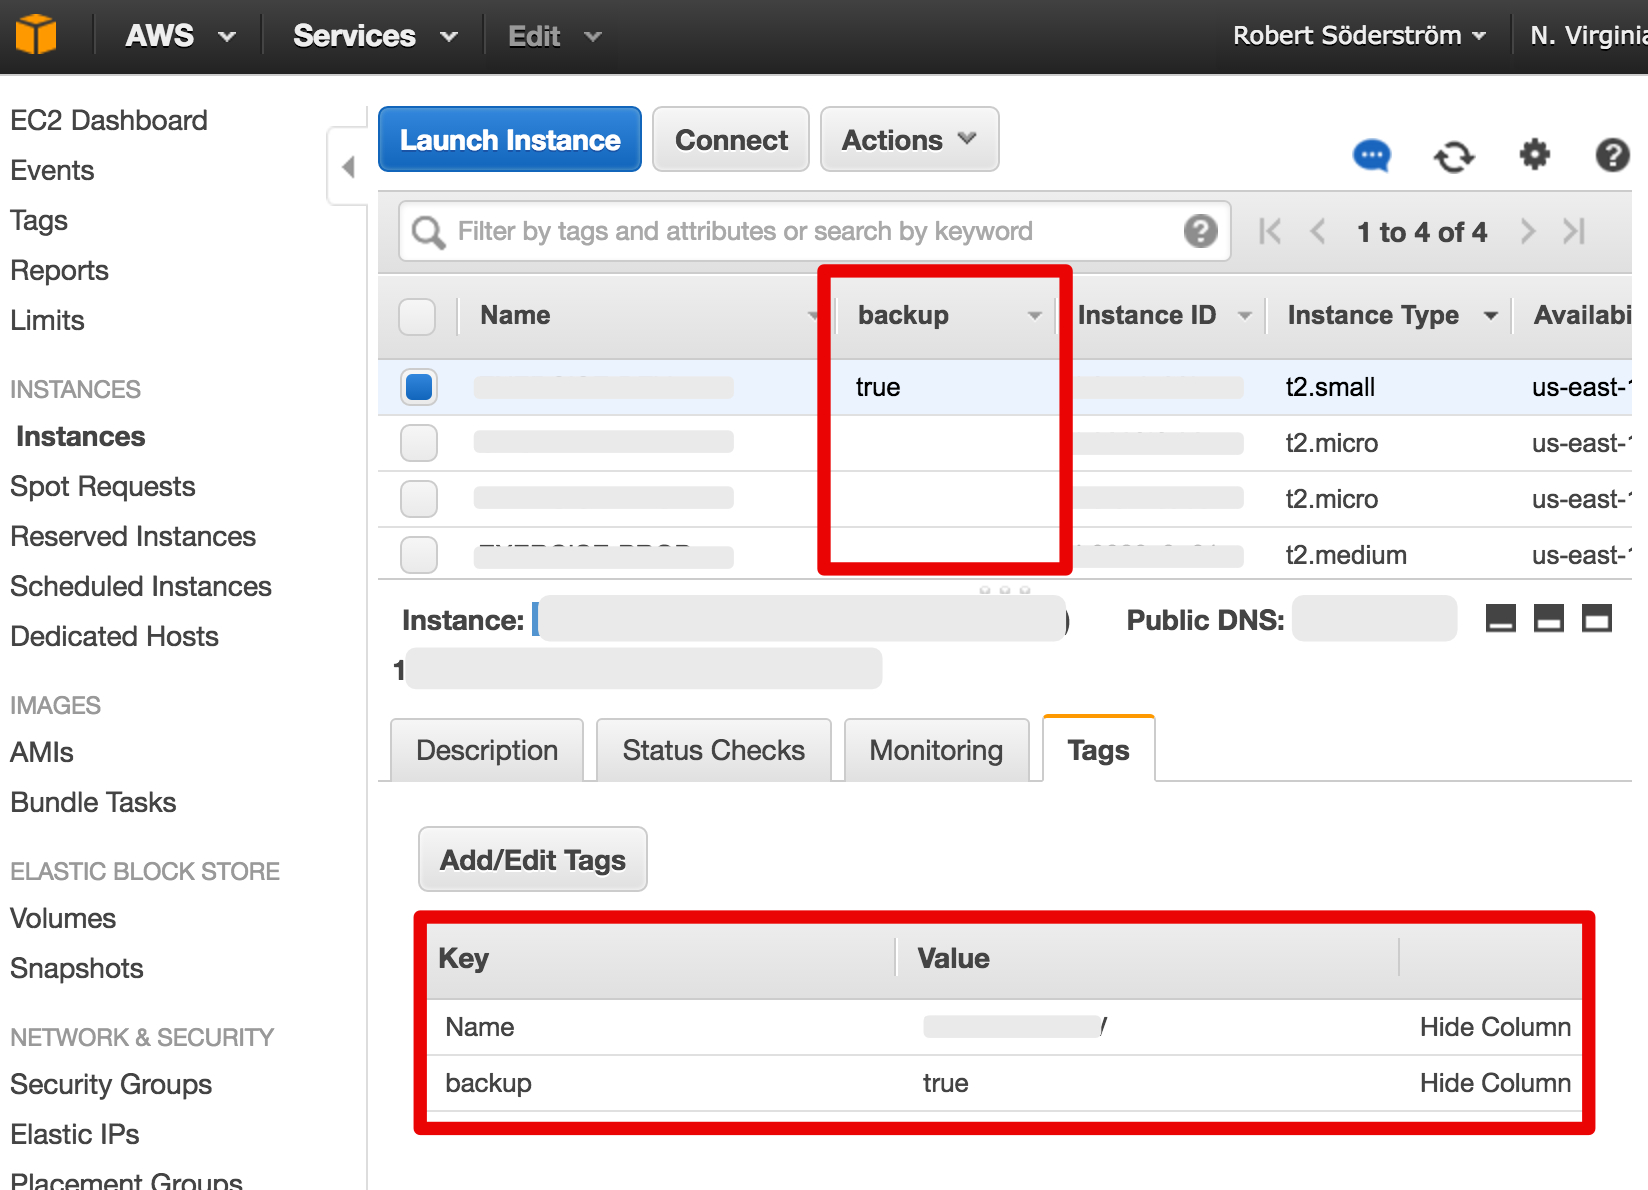The width and height of the screenshot is (1648, 1190).
Task: Open Reports in the sidebar
Action: click(59, 270)
